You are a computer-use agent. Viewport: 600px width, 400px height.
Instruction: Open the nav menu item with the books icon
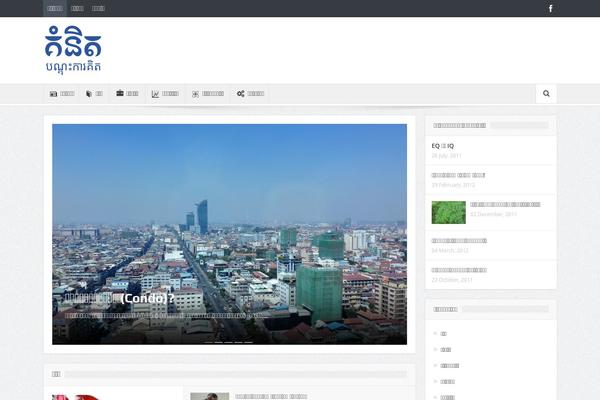click(x=94, y=94)
